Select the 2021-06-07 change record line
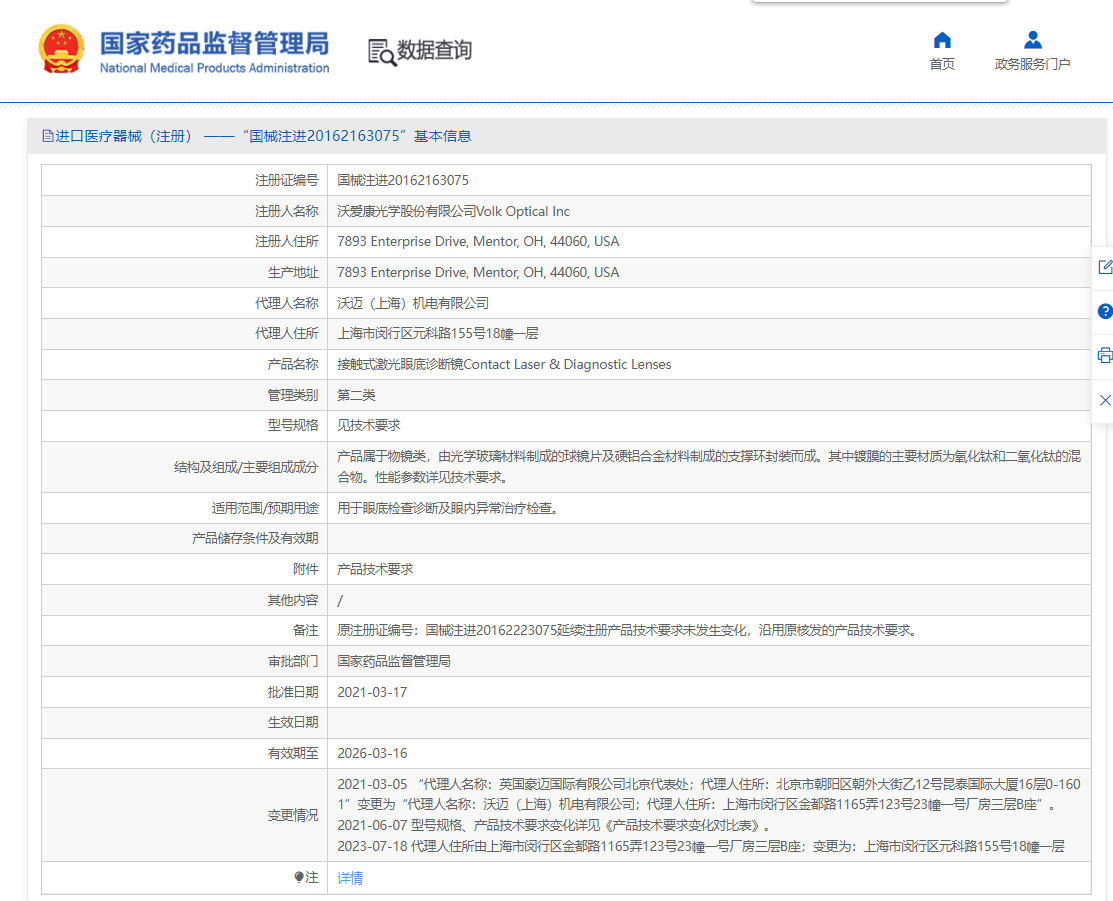This screenshot has height=901, width=1113. [554, 825]
